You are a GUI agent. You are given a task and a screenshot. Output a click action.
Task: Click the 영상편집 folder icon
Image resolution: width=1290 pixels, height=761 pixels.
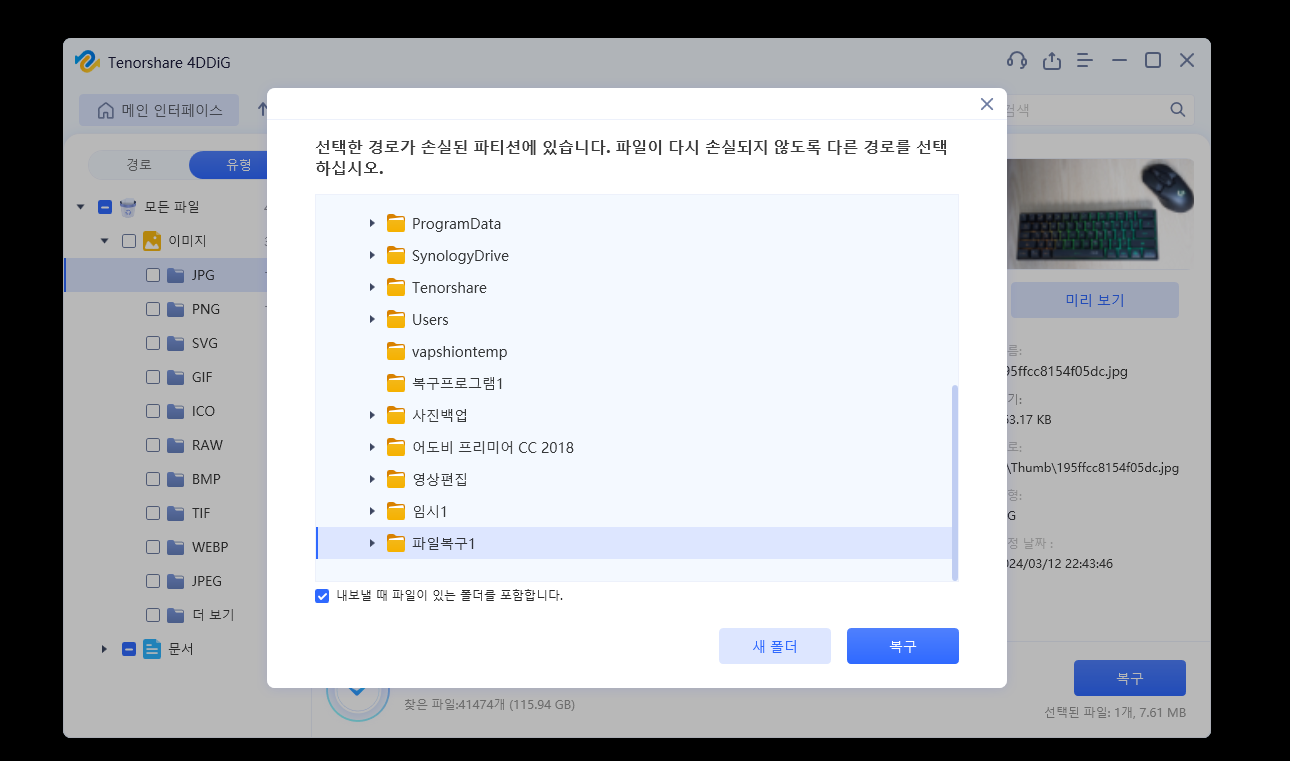point(396,479)
